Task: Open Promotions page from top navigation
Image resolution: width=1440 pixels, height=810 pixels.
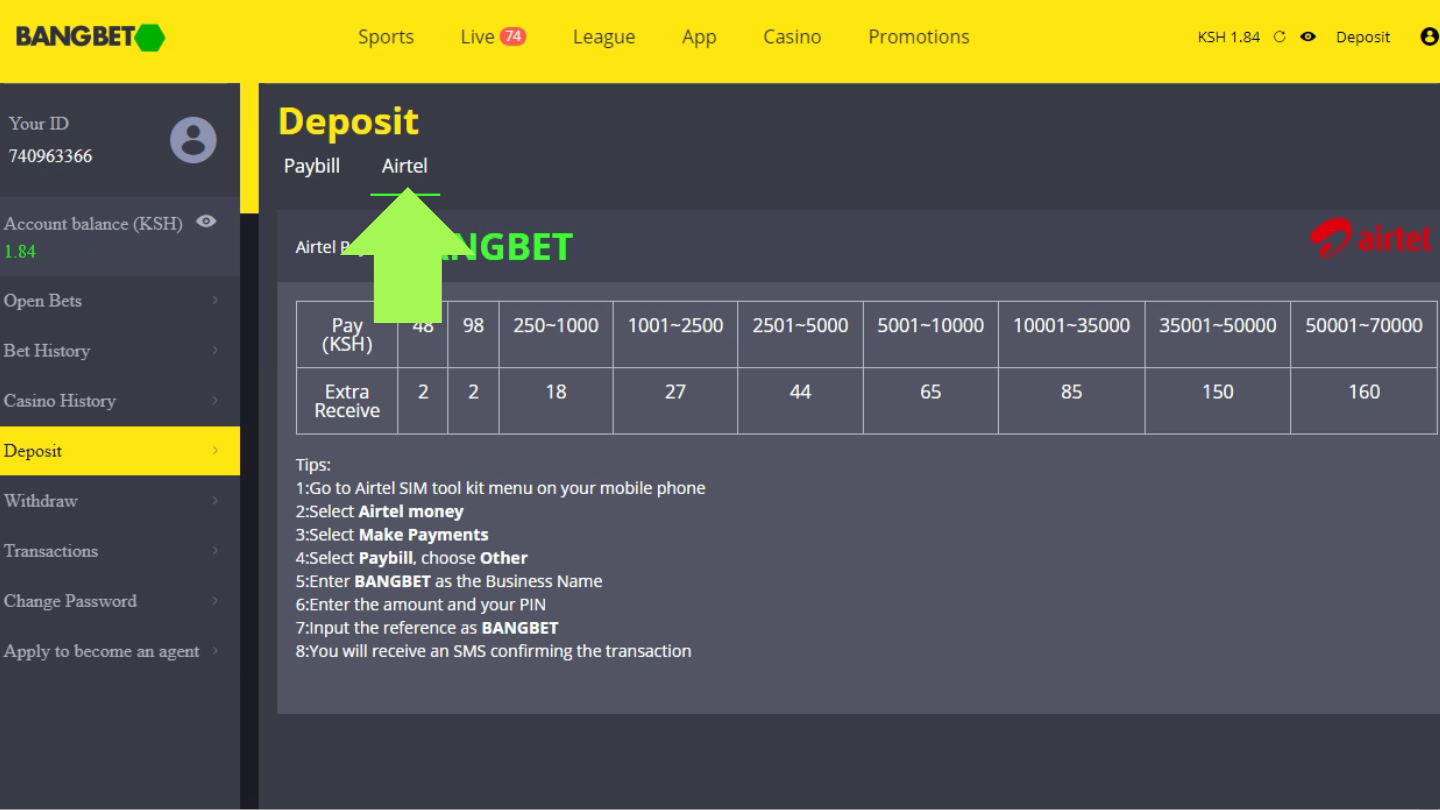Action: click(918, 37)
